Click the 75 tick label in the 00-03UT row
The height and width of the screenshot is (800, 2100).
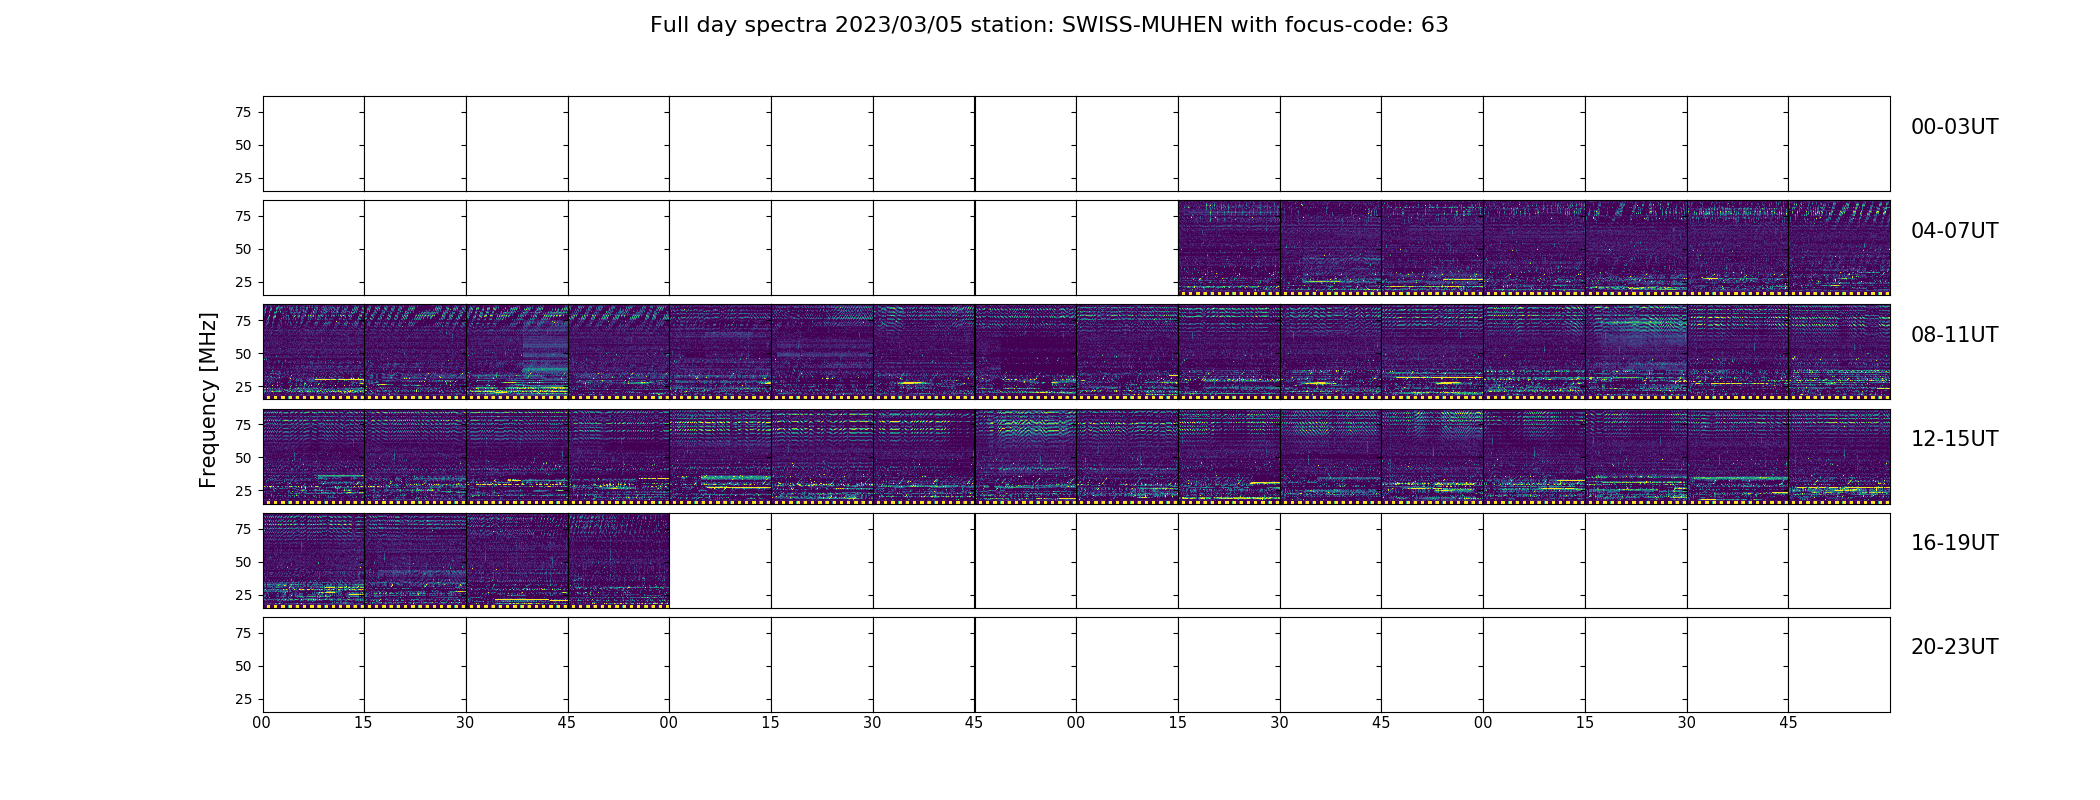pos(243,112)
